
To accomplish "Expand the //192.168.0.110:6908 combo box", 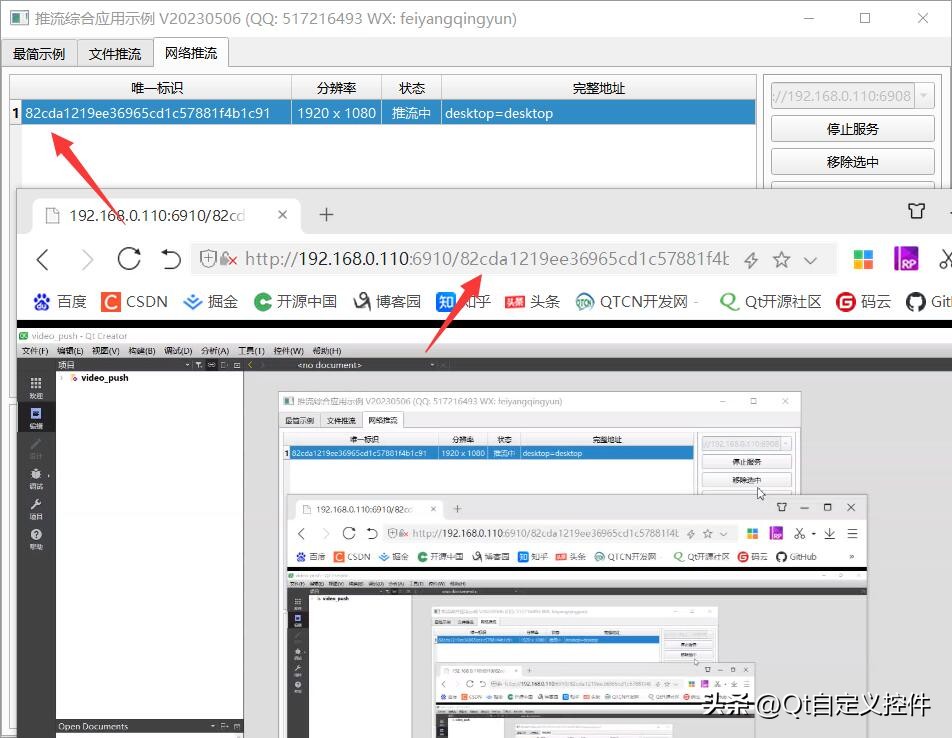I will click(x=922, y=95).
